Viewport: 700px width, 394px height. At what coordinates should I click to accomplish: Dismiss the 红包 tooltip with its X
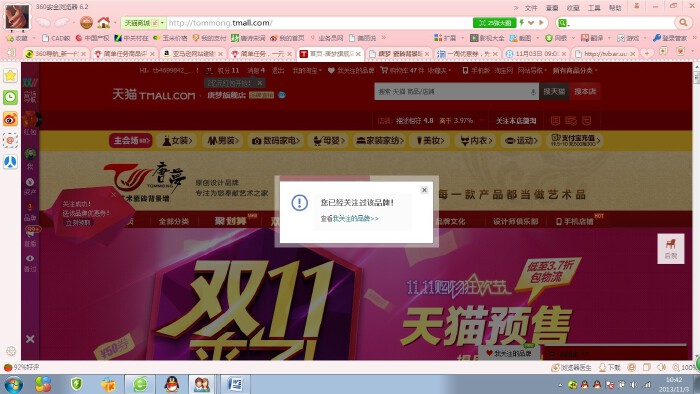[260, 83]
